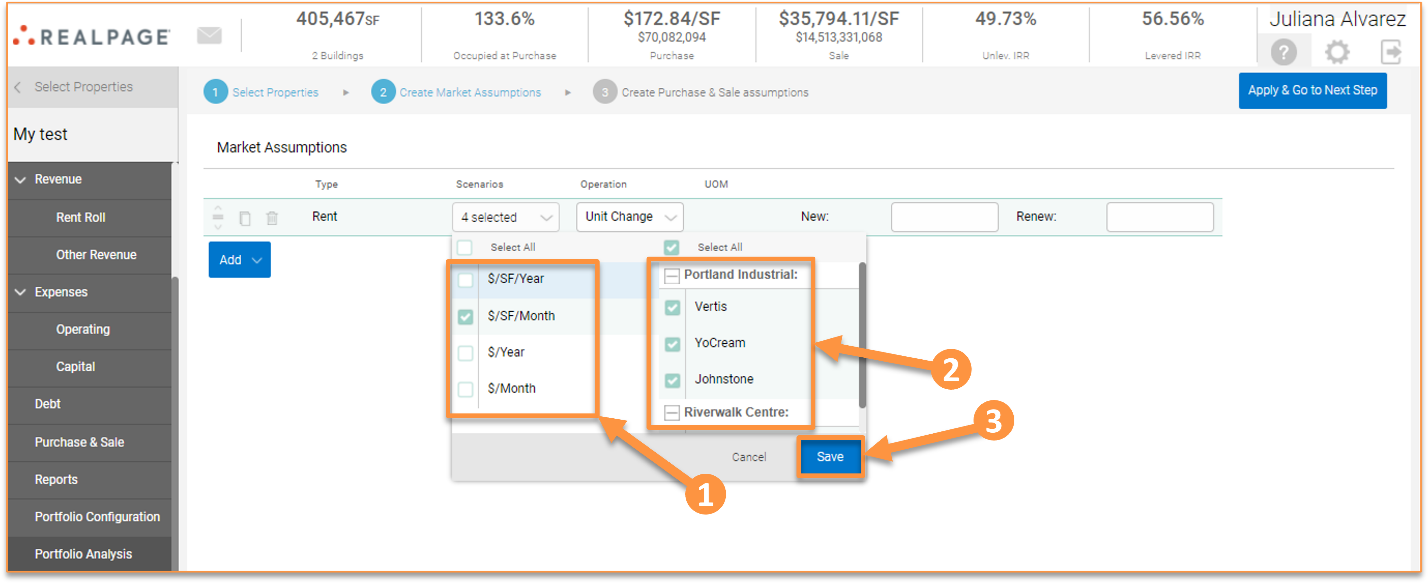This screenshot has width=1428, height=583.
Task: Duplicate the Rent assumption row
Action: (245, 218)
